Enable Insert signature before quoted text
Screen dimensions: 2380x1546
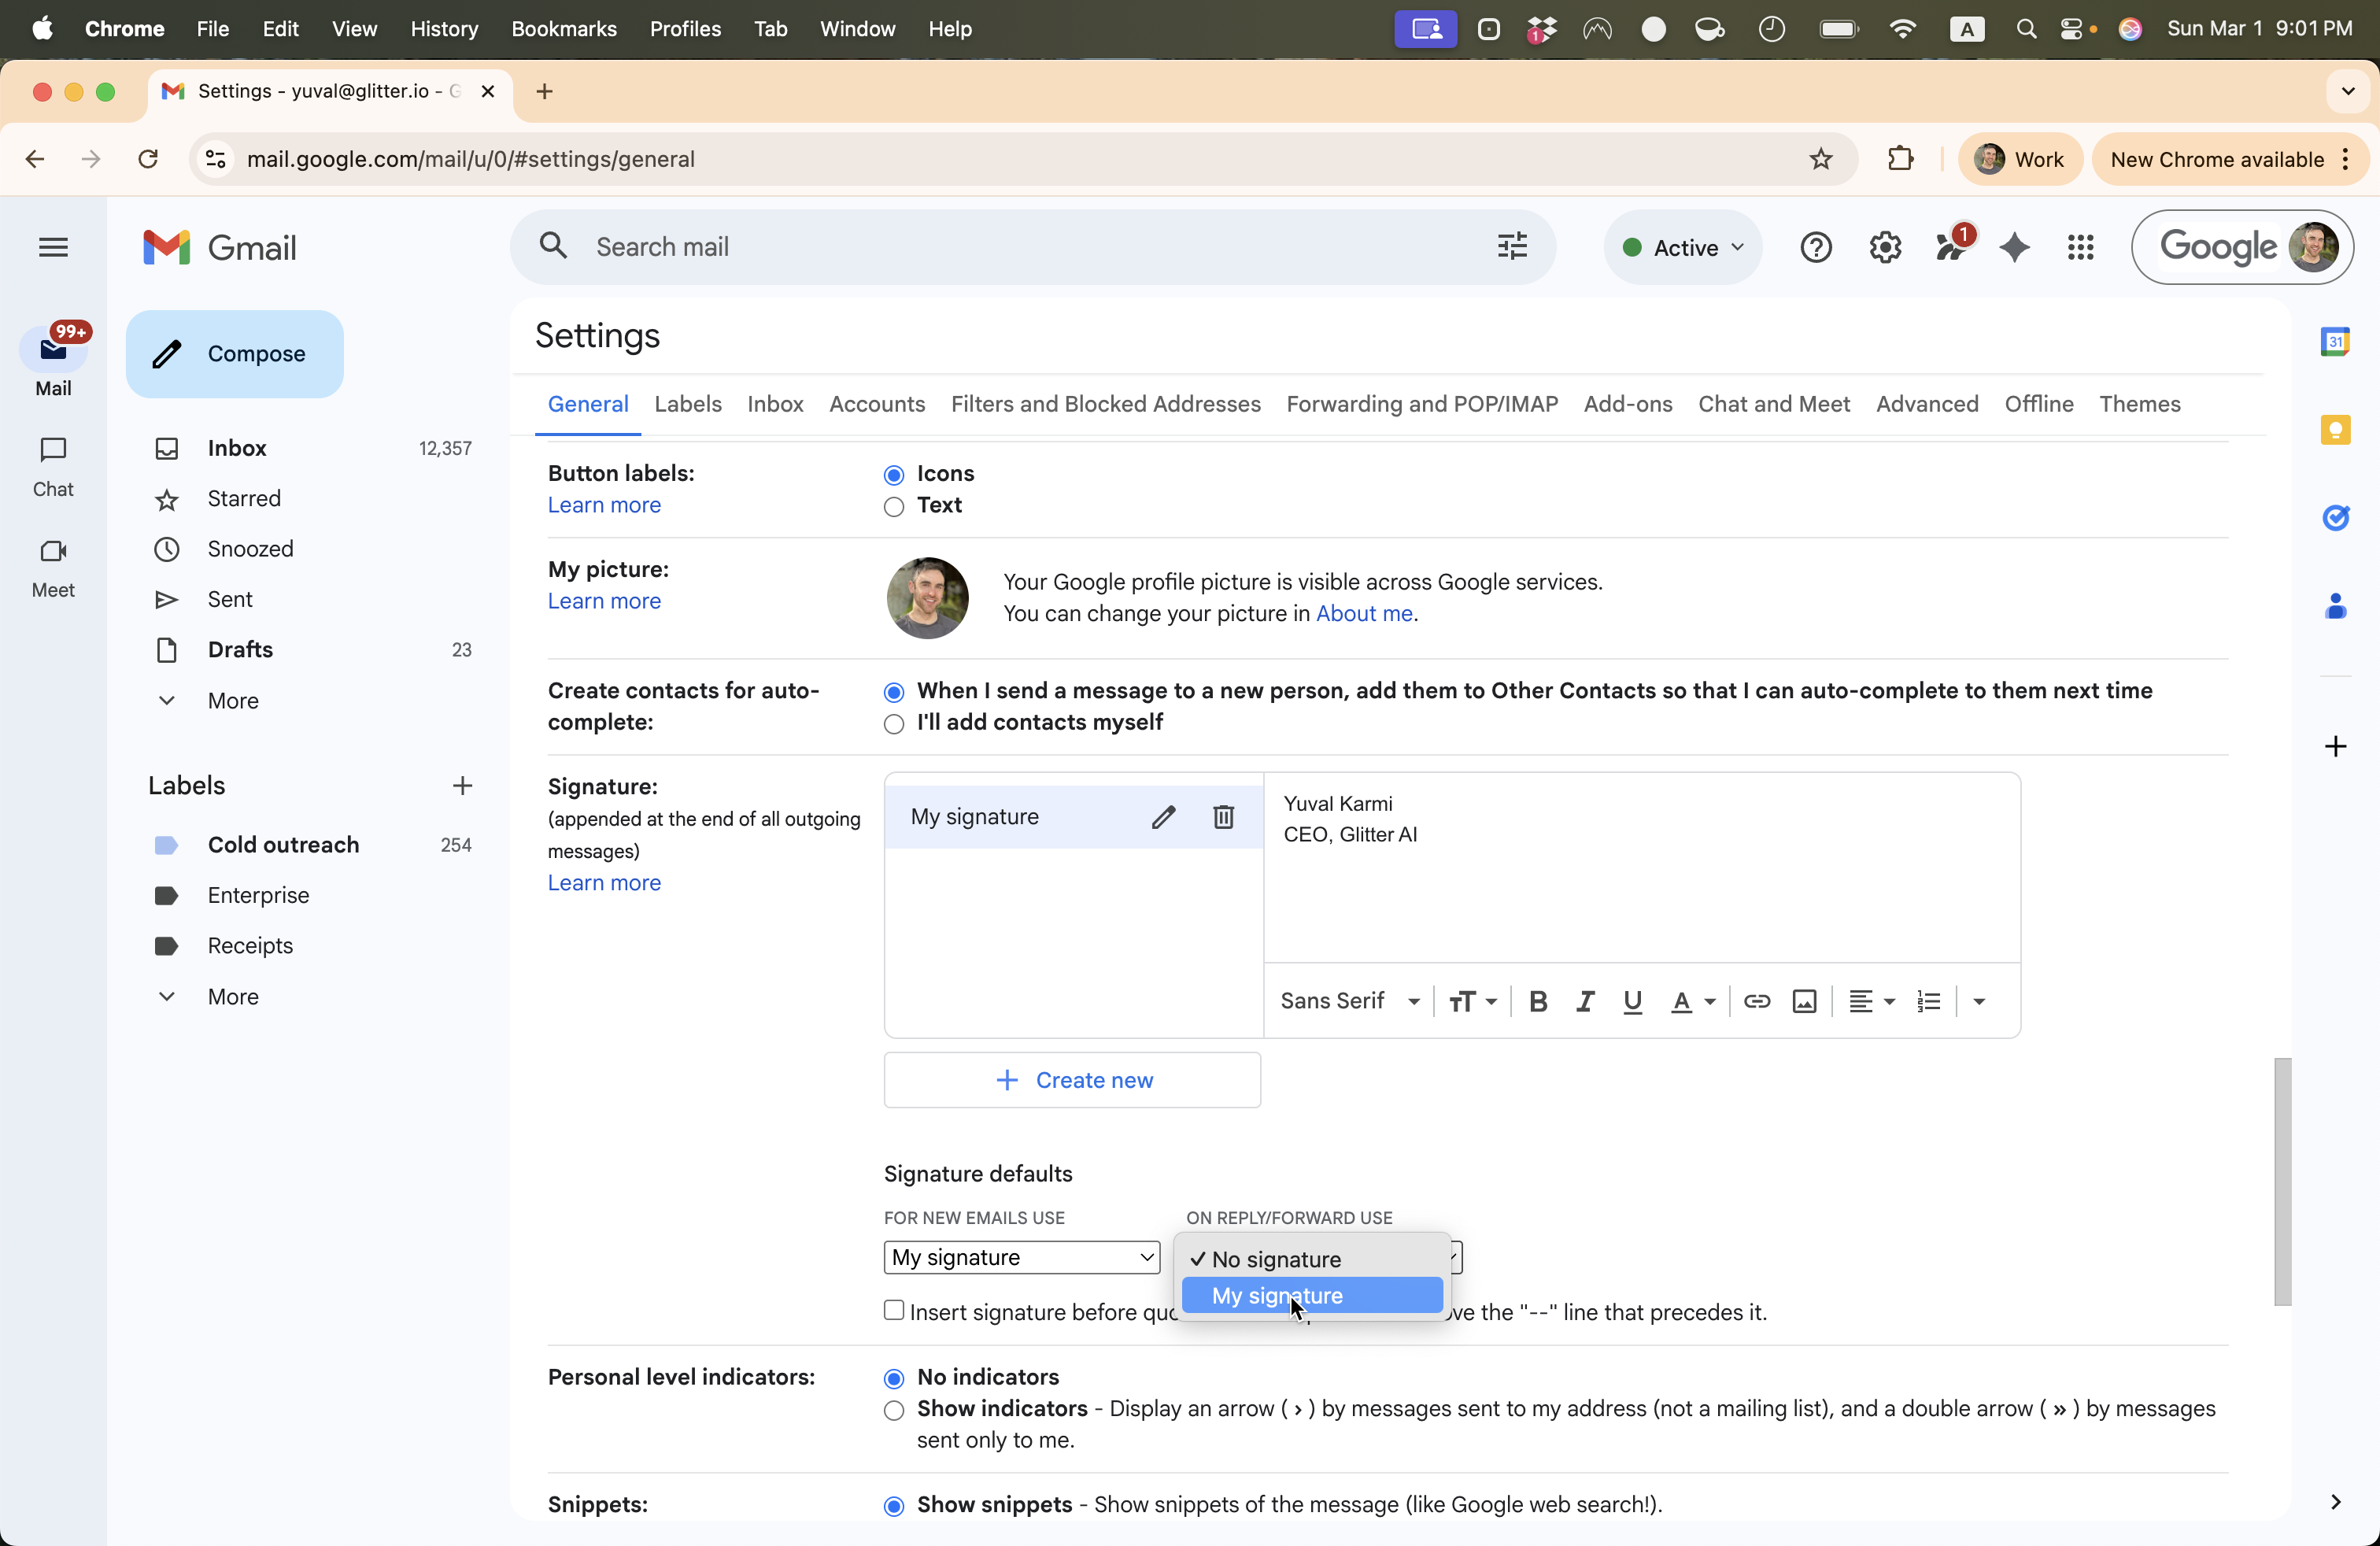pyautogui.click(x=893, y=1311)
